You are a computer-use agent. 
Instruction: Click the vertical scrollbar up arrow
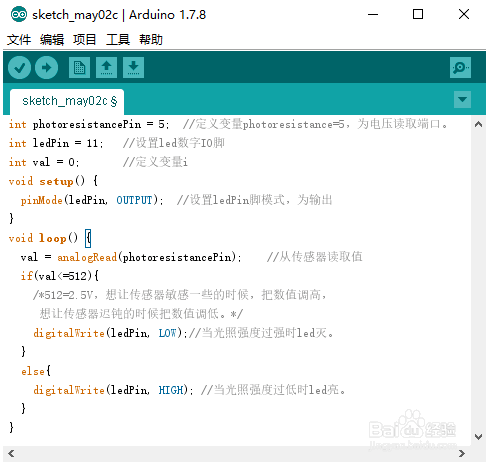pos(478,124)
